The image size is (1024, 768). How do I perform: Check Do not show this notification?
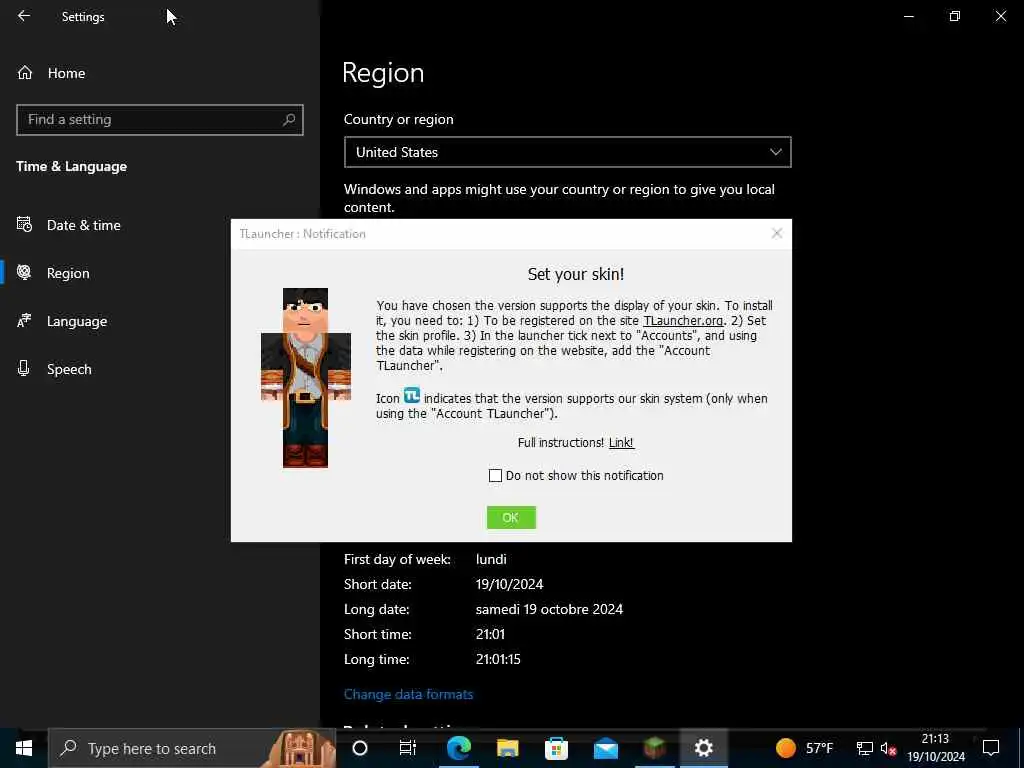pos(495,475)
